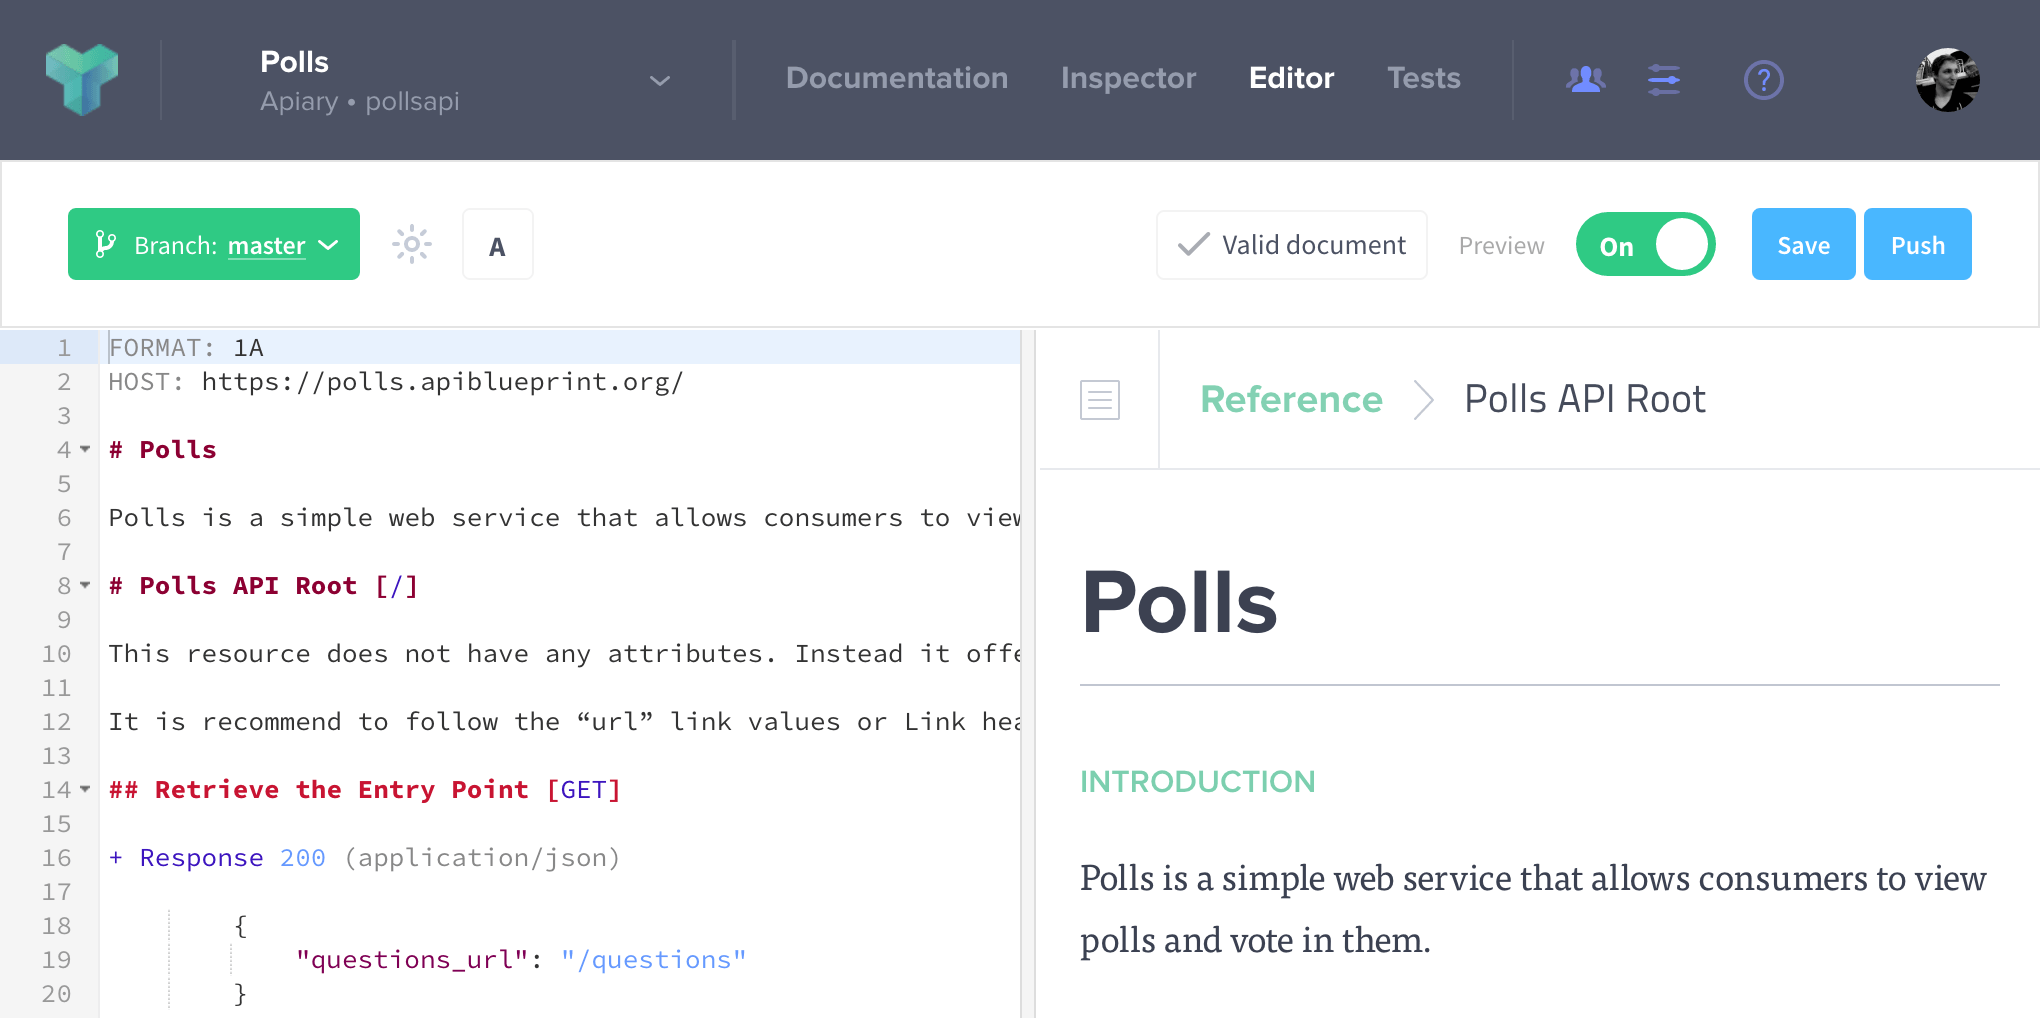
Task: Collapse the Polls API Root section fold arrow
Action: (x=83, y=587)
